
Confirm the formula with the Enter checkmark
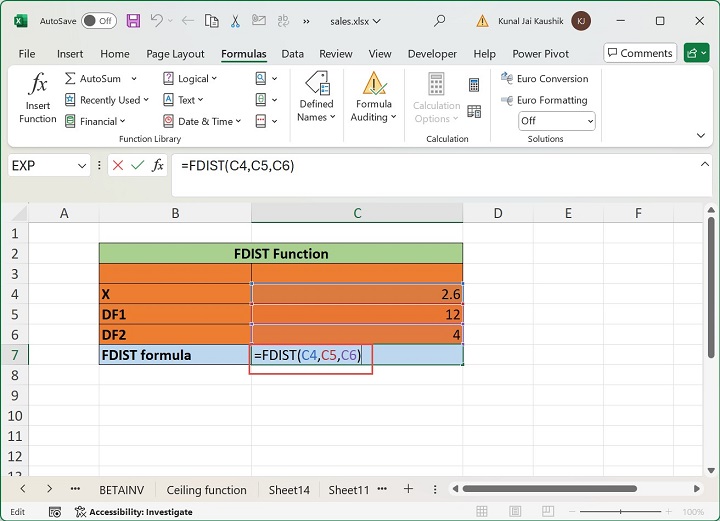tap(138, 165)
